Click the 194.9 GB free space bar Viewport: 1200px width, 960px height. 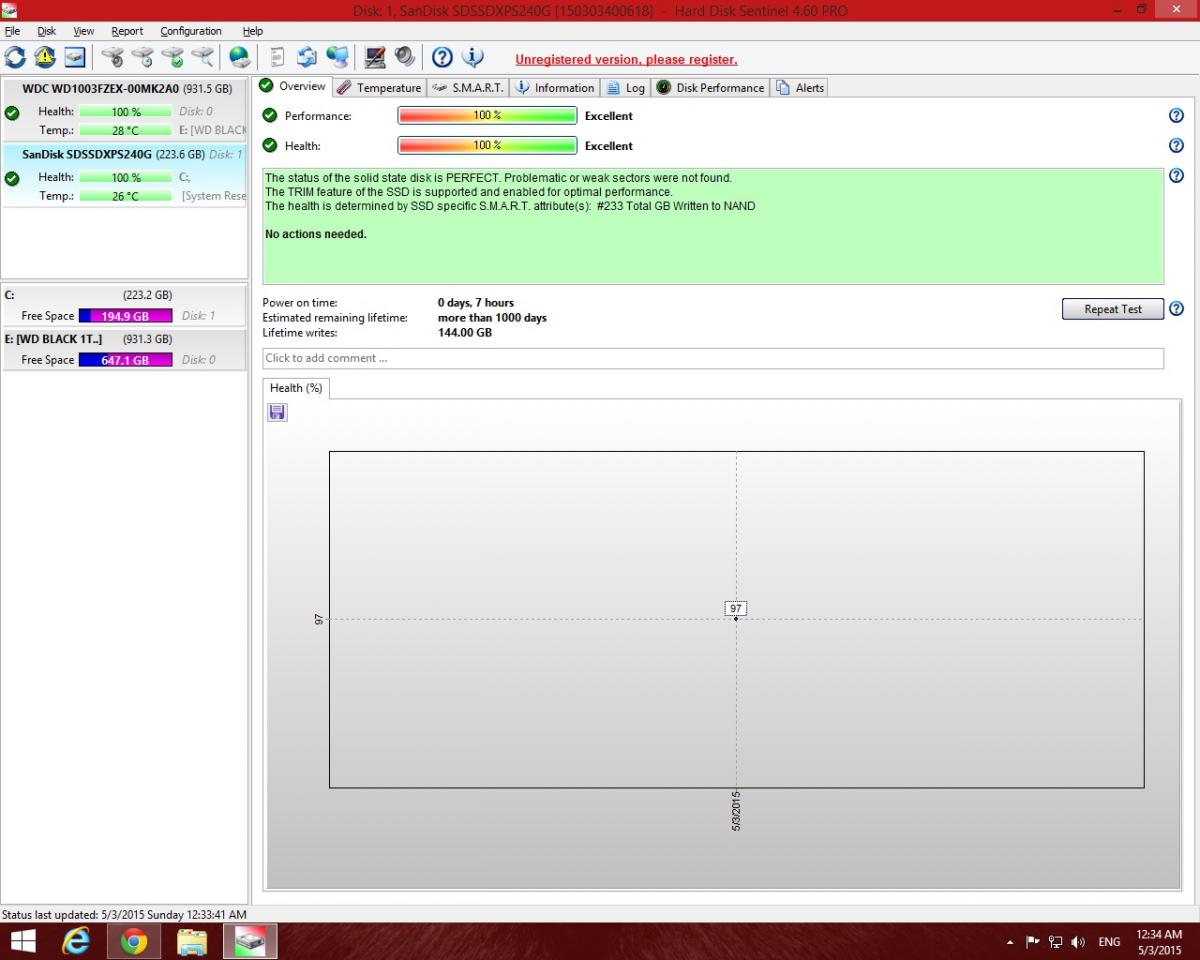pyautogui.click(x=125, y=316)
